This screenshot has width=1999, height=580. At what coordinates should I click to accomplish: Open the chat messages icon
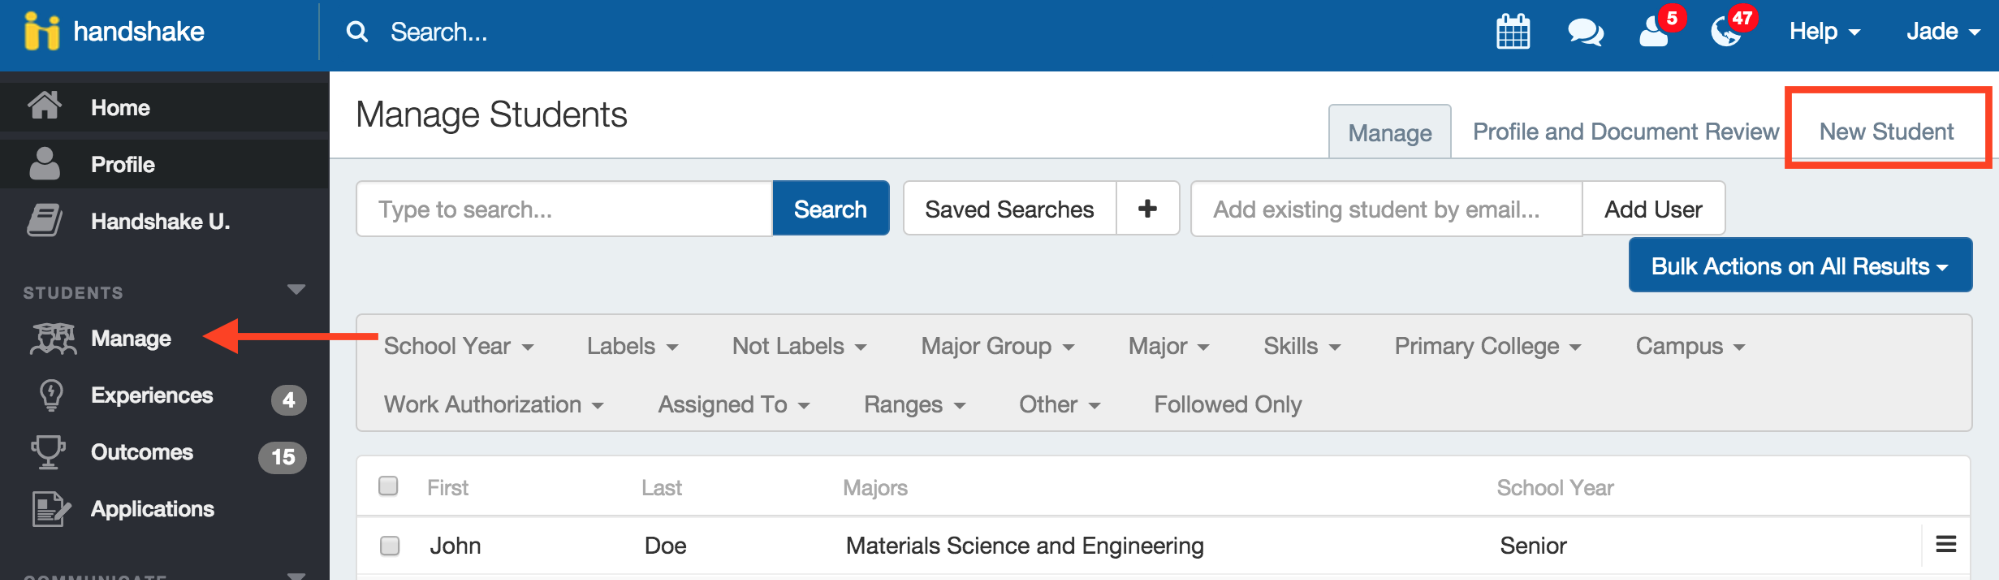(x=1585, y=31)
